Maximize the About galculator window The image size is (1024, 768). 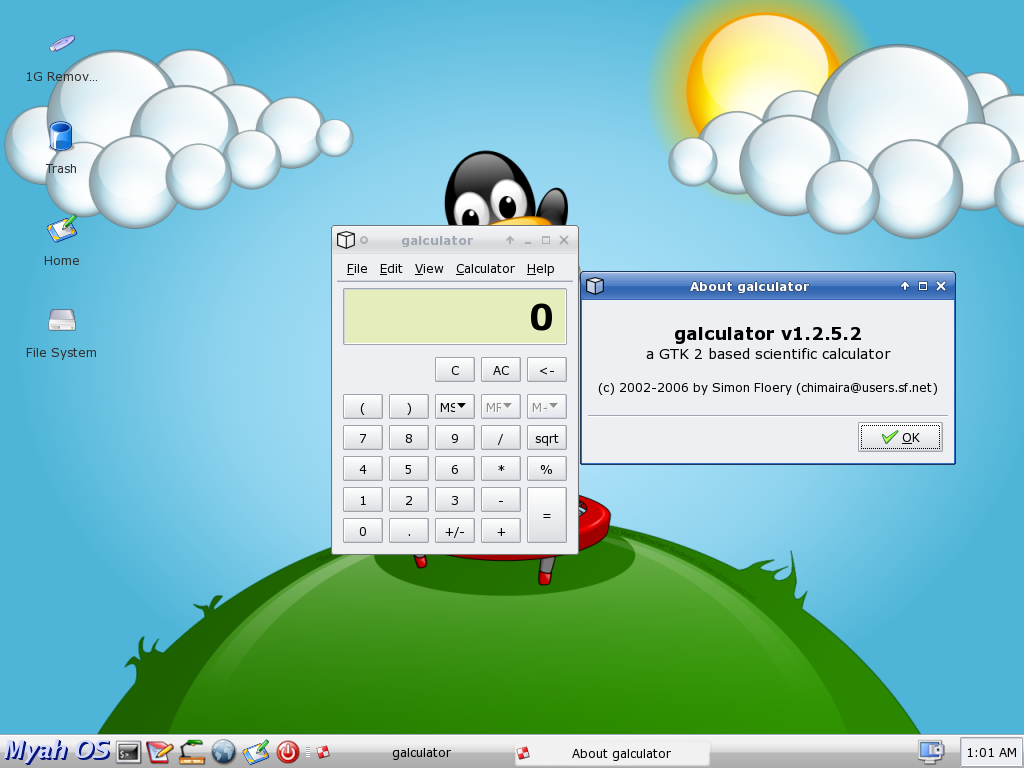coord(923,286)
